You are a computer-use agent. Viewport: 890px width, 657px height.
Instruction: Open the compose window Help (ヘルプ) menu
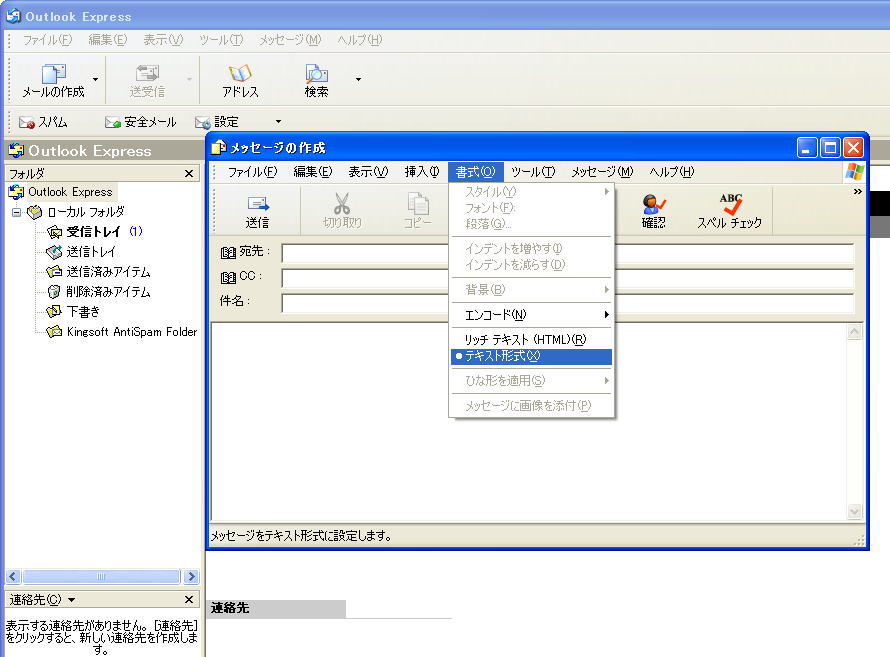(672, 172)
